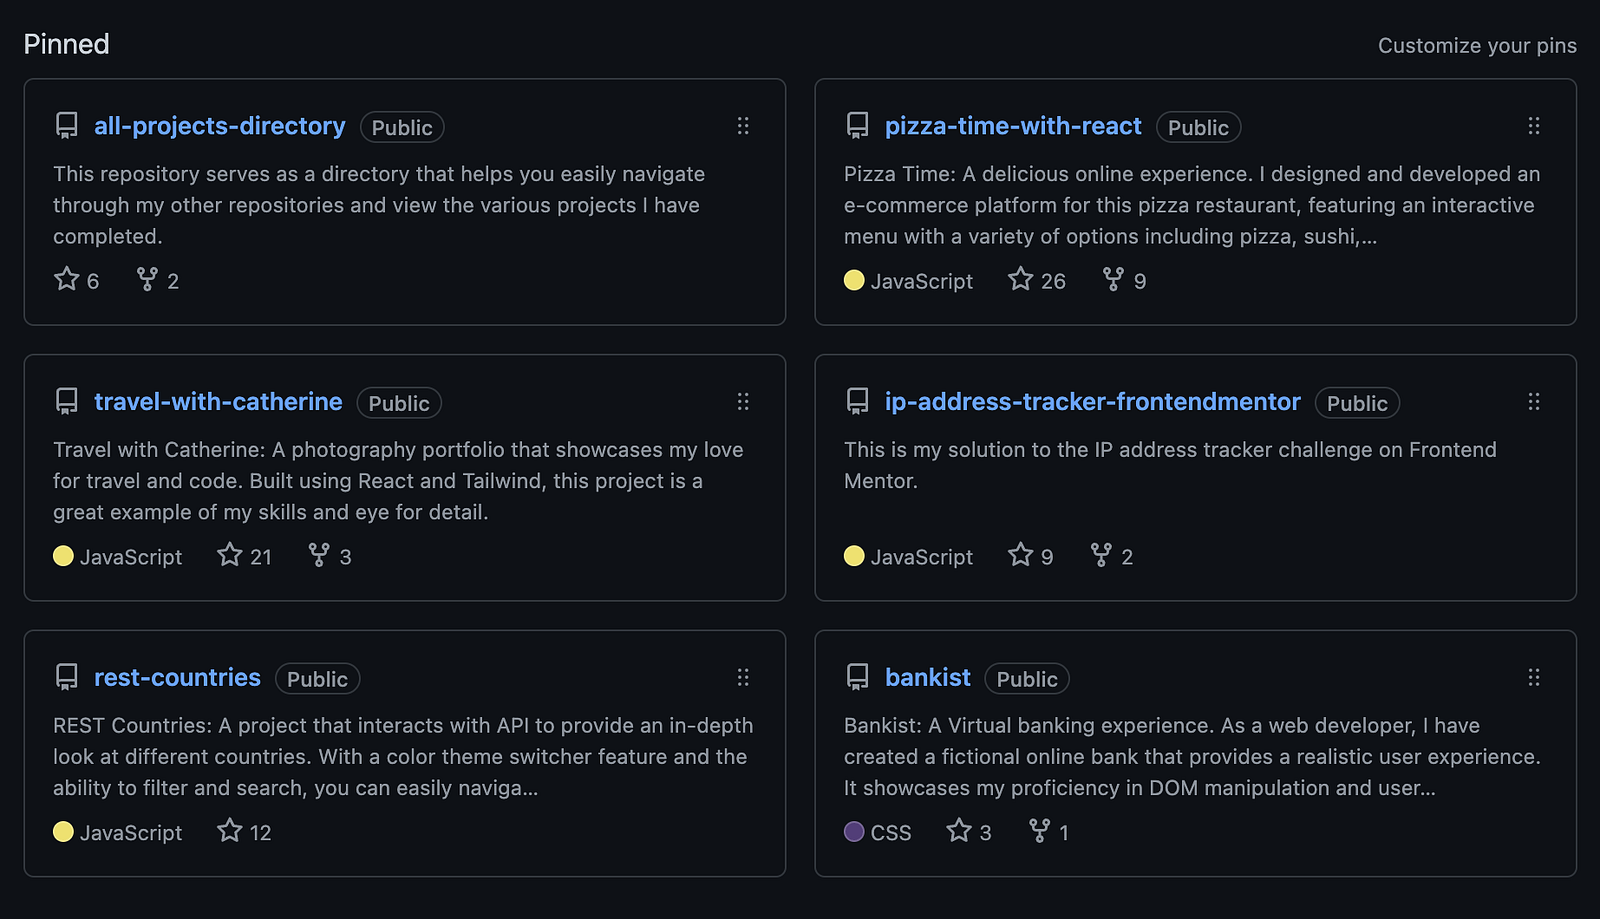Image resolution: width=1600 pixels, height=919 pixels.
Task: Click fork icon on bankist card
Action: click(1040, 831)
